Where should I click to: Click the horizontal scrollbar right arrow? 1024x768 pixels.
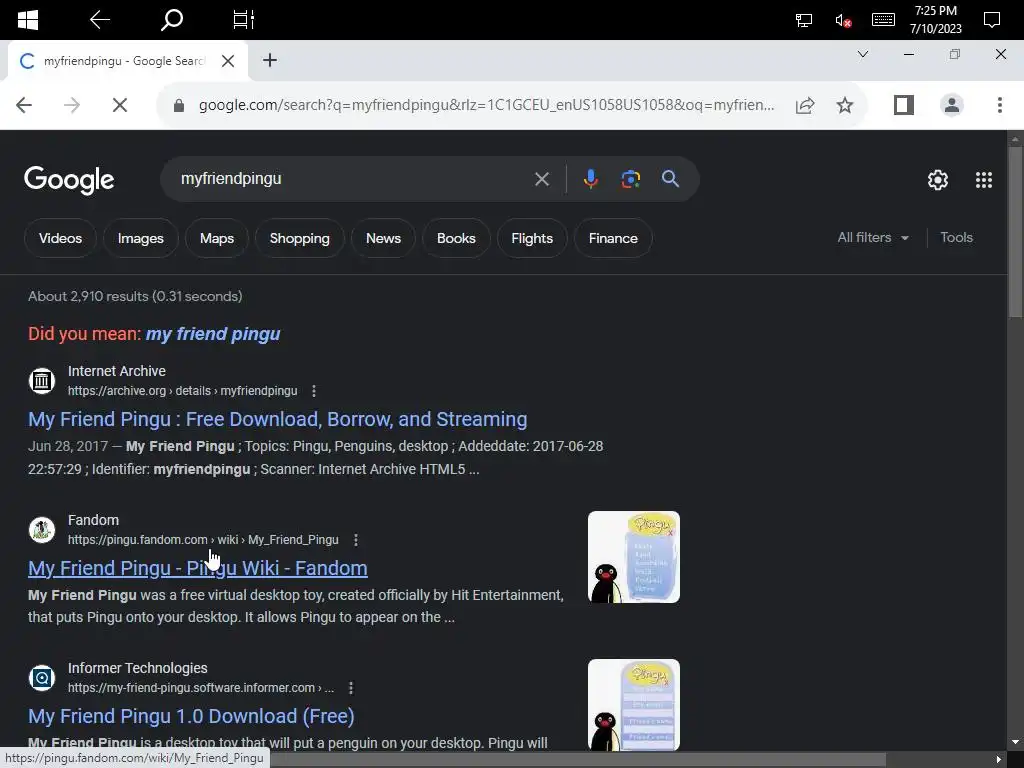pyautogui.click(x=999, y=759)
